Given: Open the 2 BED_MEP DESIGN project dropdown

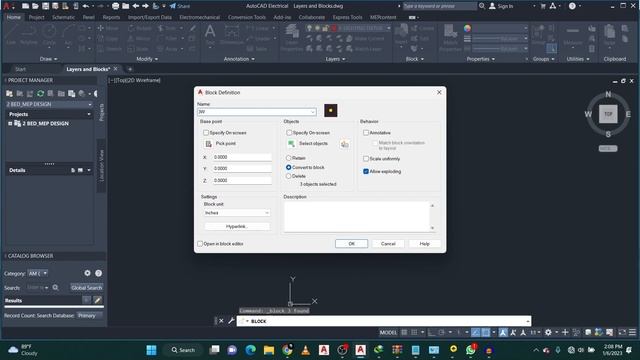Looking at the screenshot, I should click(49, 104).
